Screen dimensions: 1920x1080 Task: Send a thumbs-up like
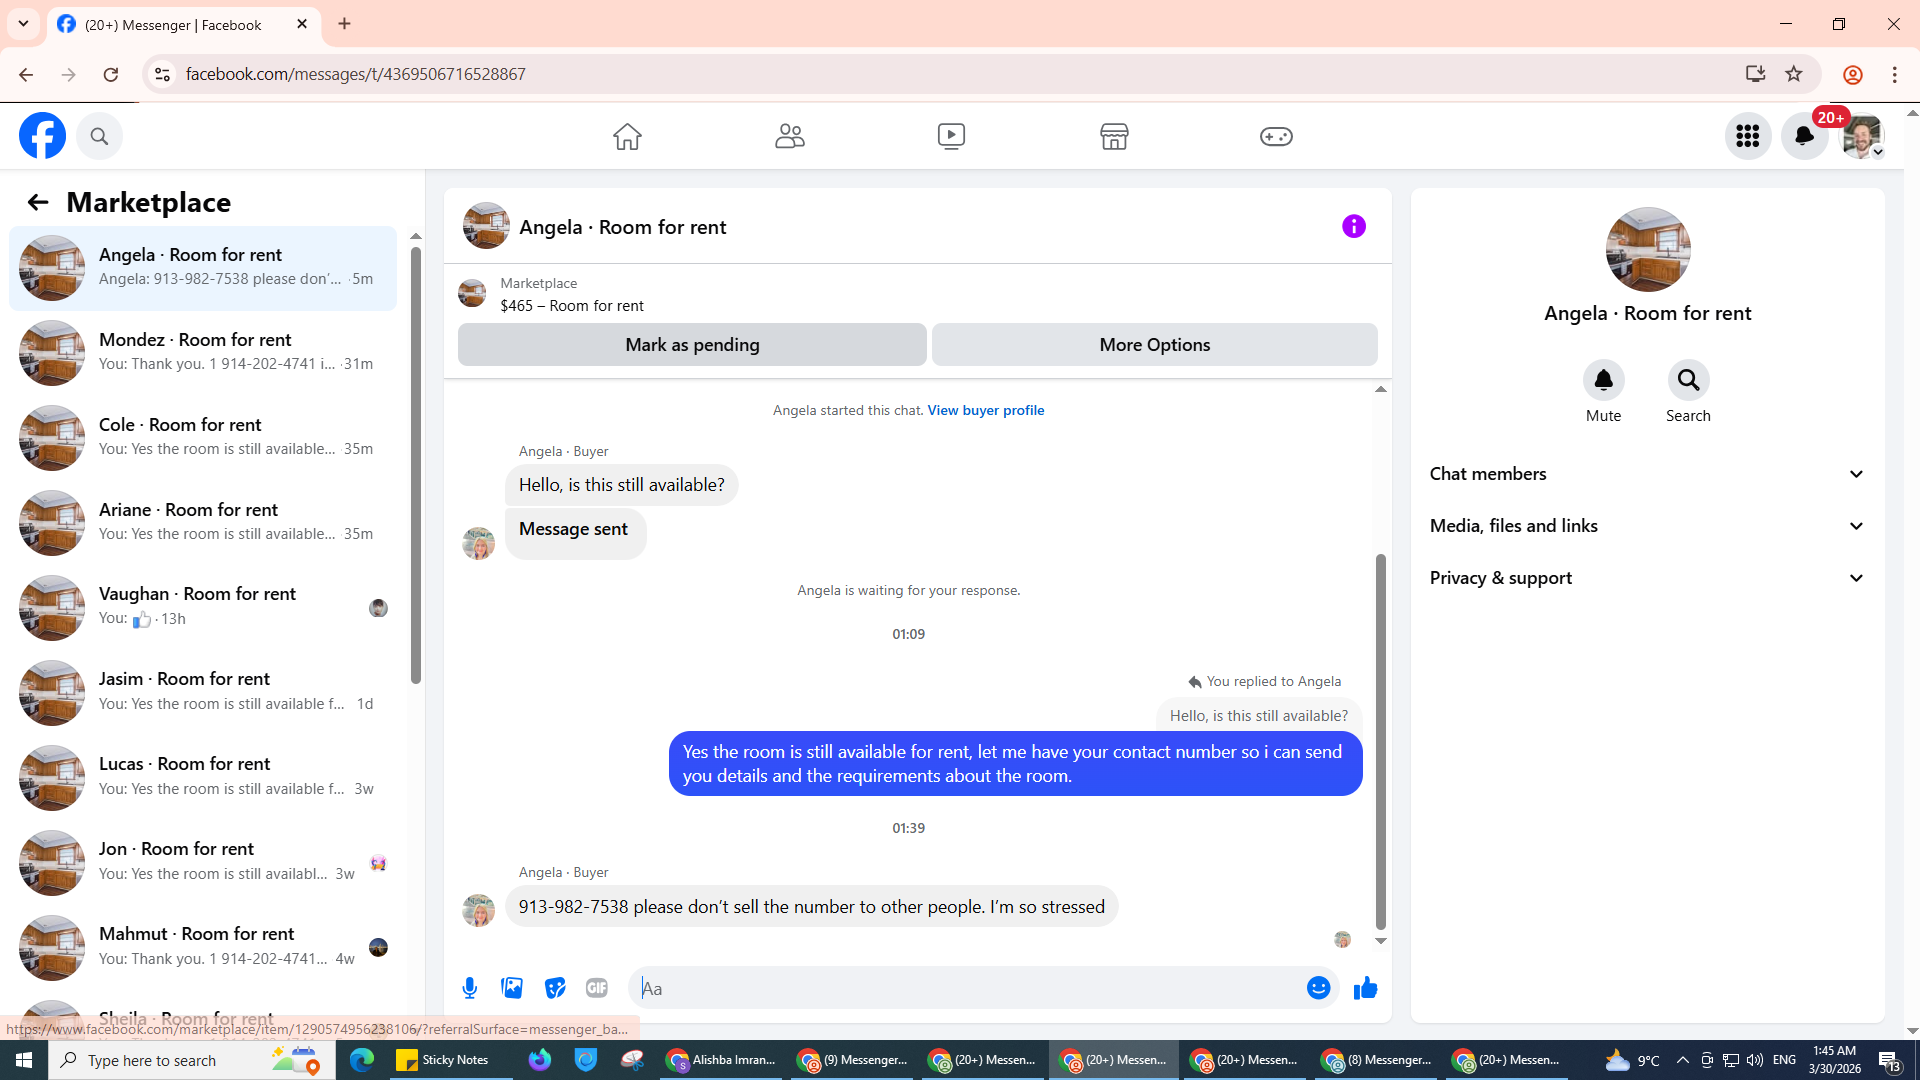pos(1365,988)
